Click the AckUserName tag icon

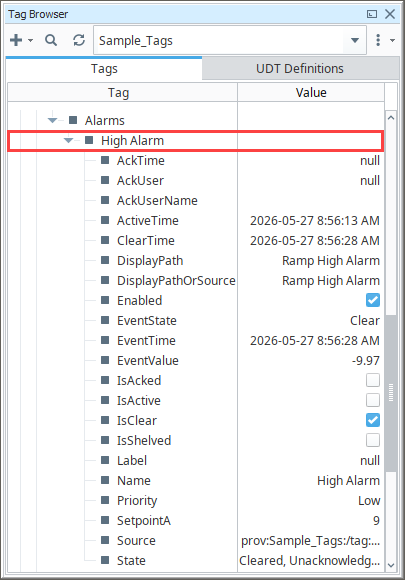(105, 200)
